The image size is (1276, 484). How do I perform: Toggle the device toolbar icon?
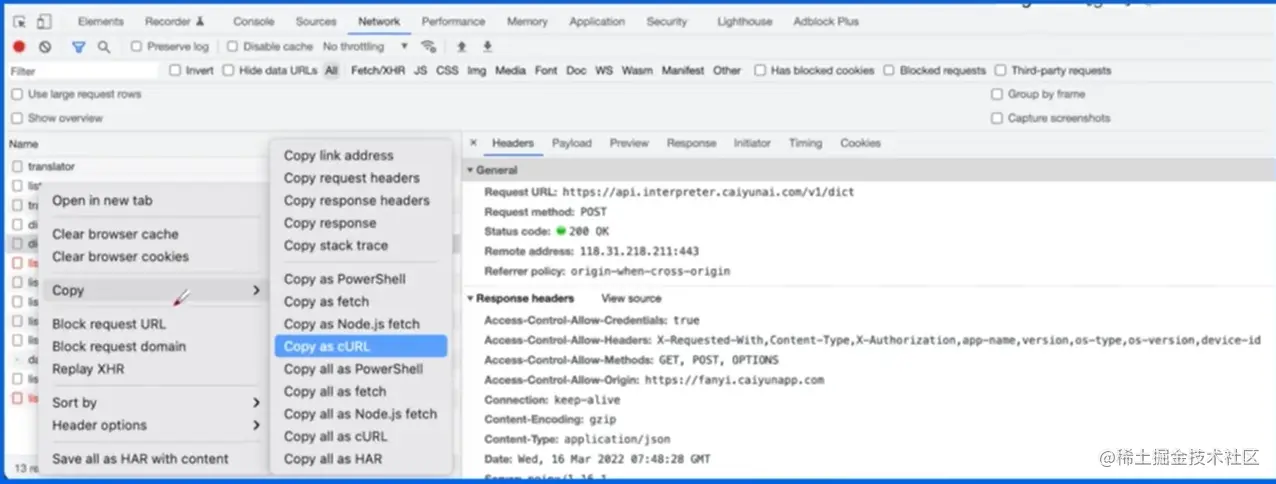pyautogui.click(x=44, y=21)
